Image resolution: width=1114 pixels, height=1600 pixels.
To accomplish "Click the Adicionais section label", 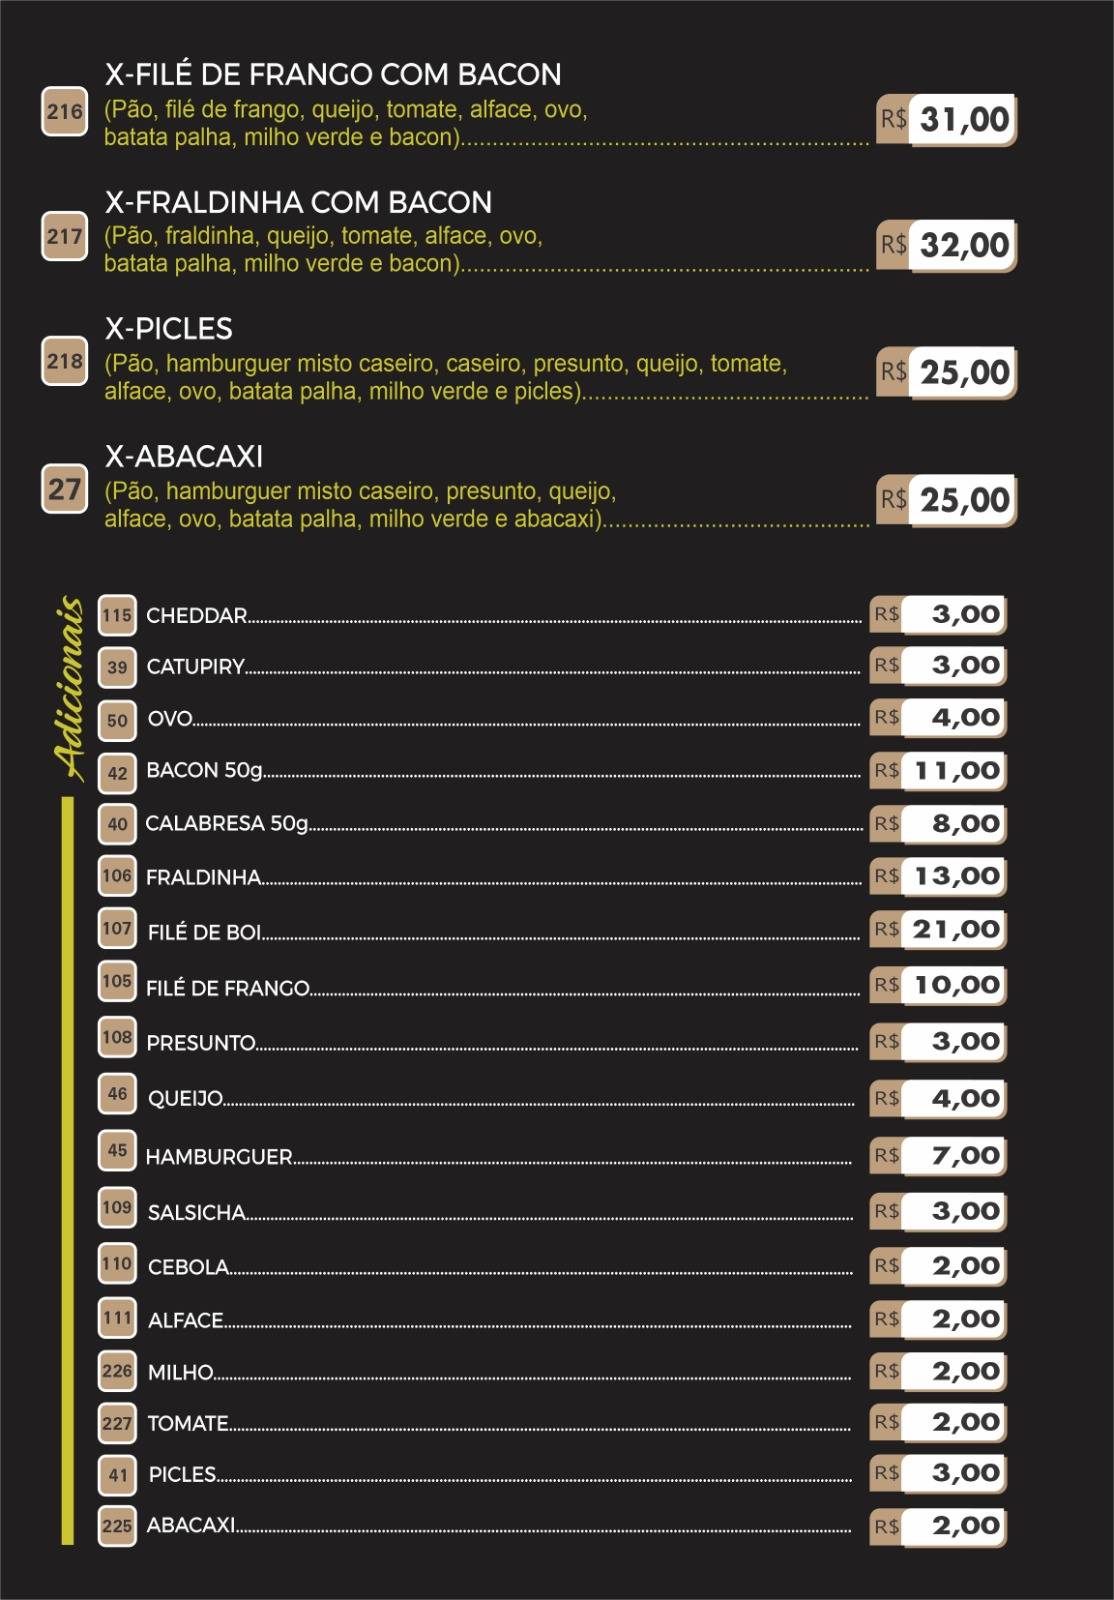I will point(69,688).
